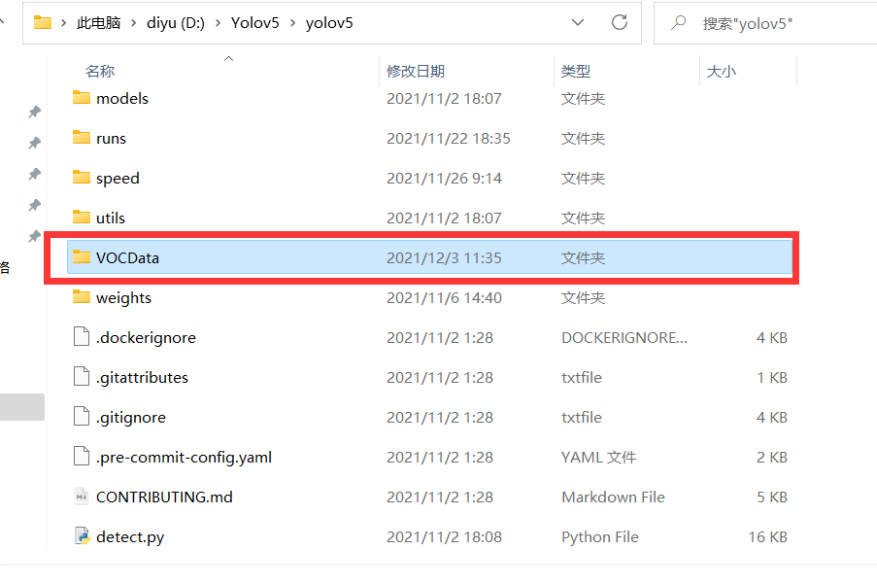Image resolution: width=877 pixels, height=568 pixels.
Task: Sort by 大小 column header
Action: [x=722, y=71]
